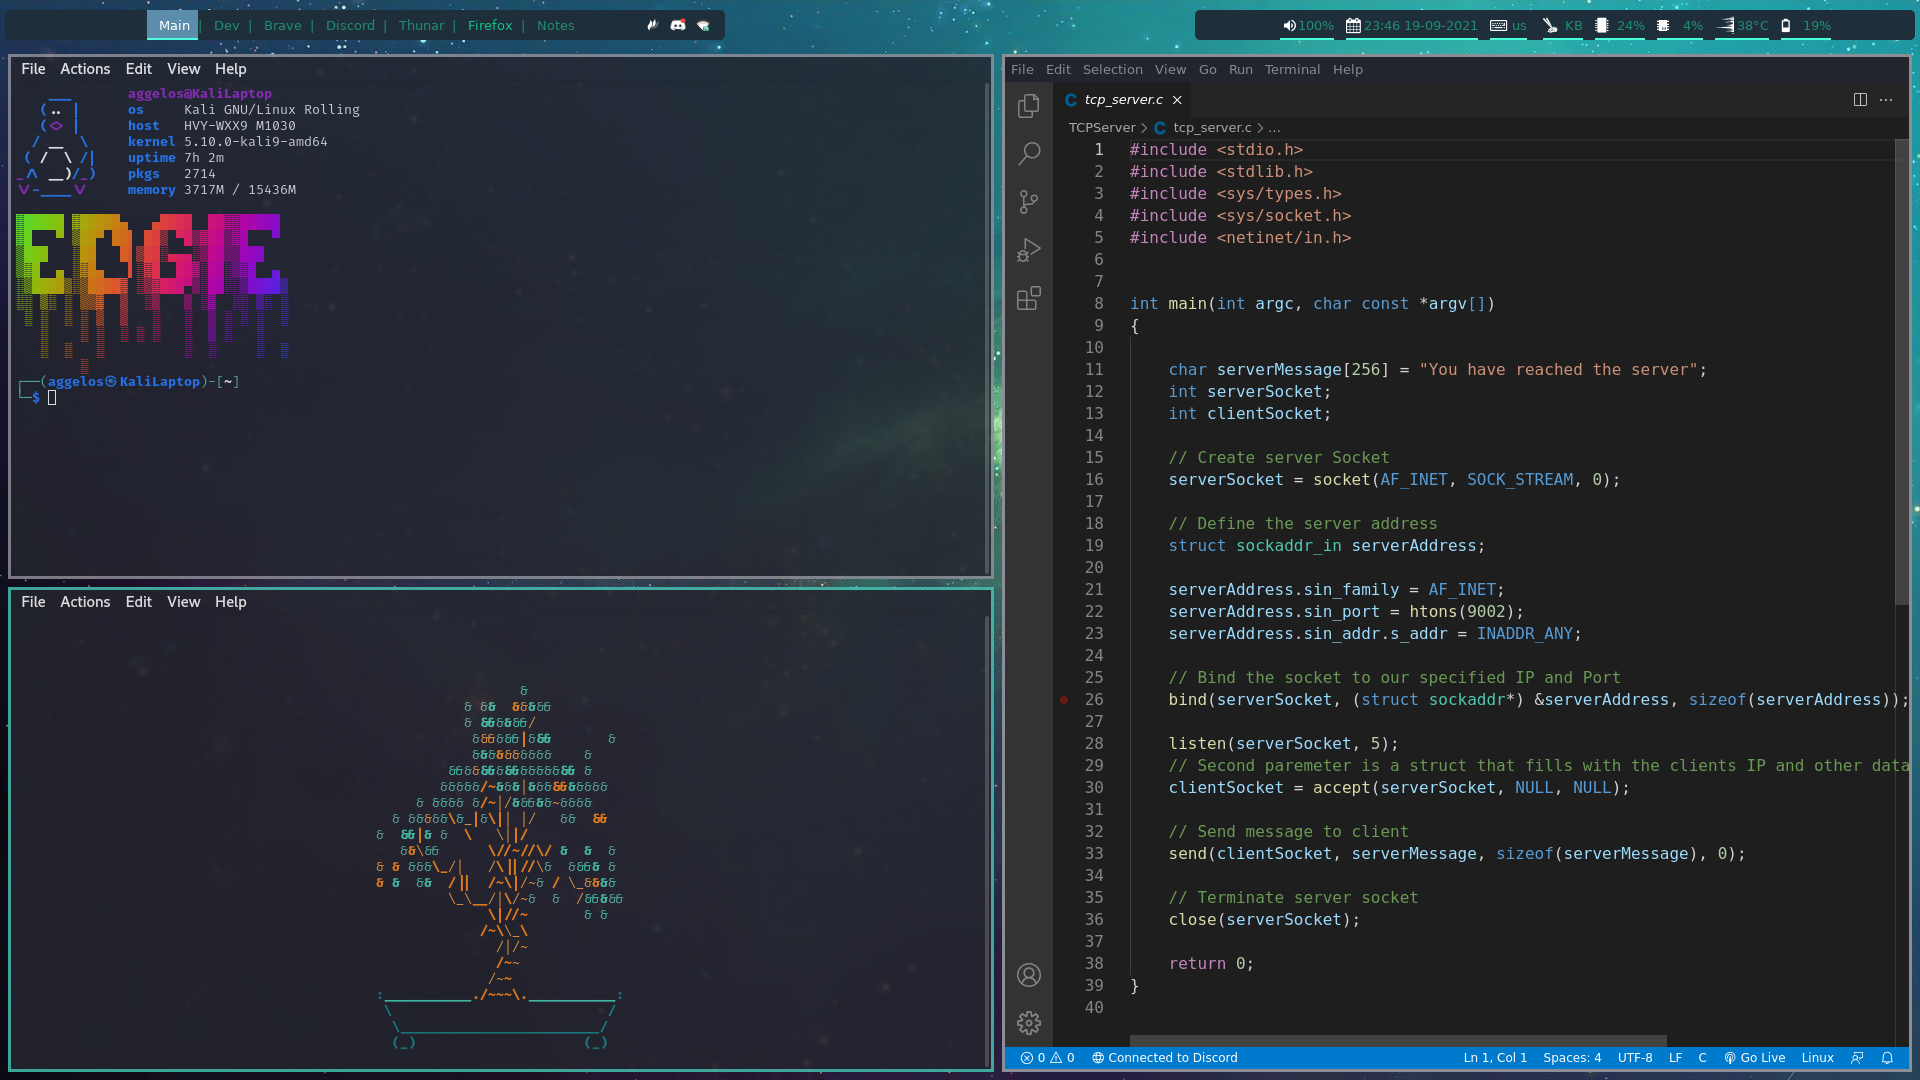Switch to the Dev workspace in the bar
Viewport: 1920px width, 1080px height.
pos(226,25)
